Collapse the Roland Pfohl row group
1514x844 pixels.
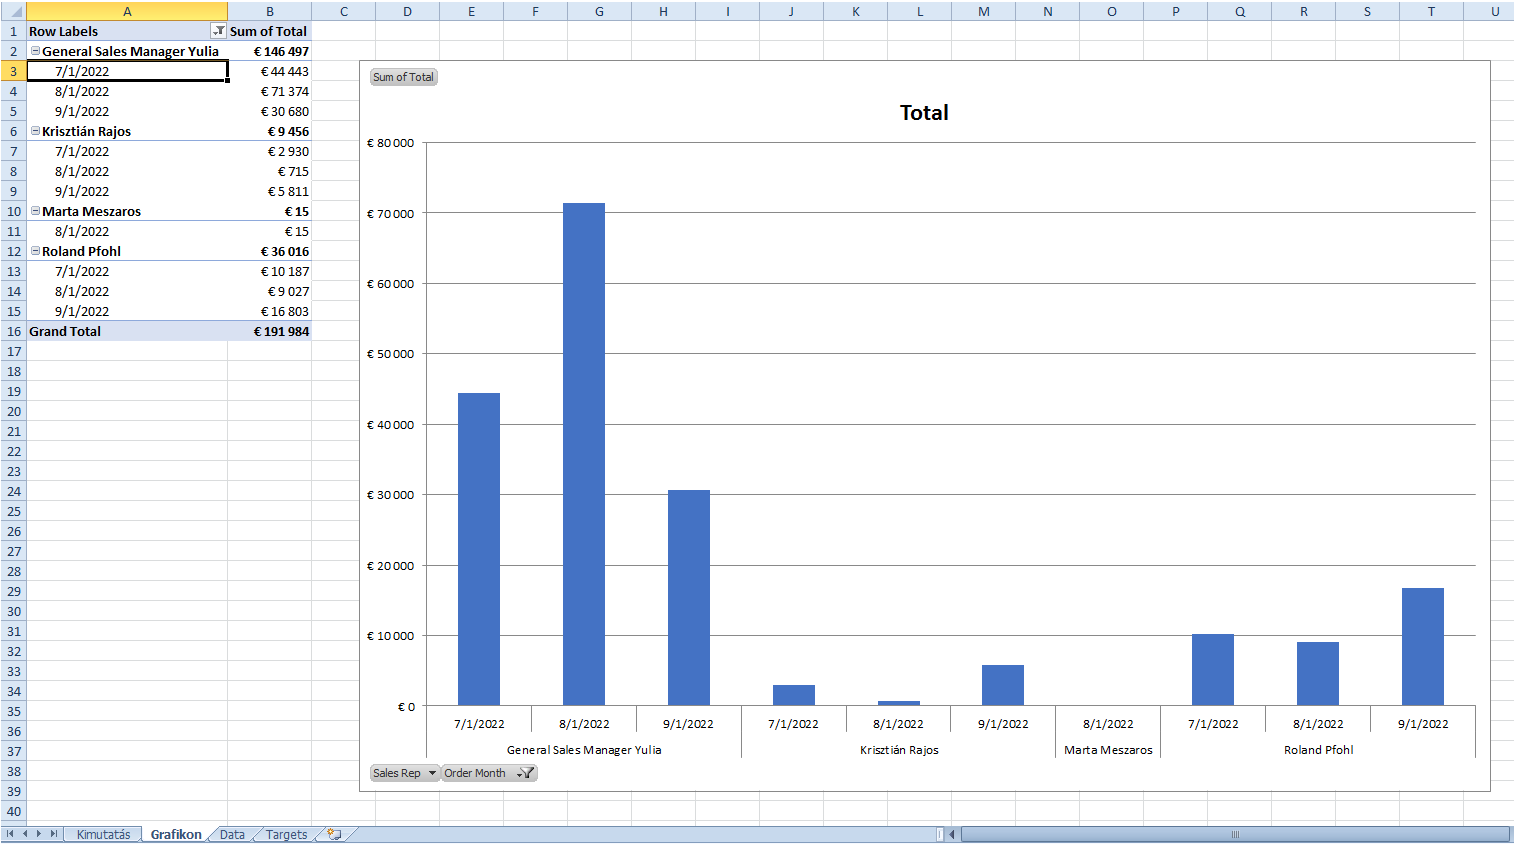click(35, 251)
